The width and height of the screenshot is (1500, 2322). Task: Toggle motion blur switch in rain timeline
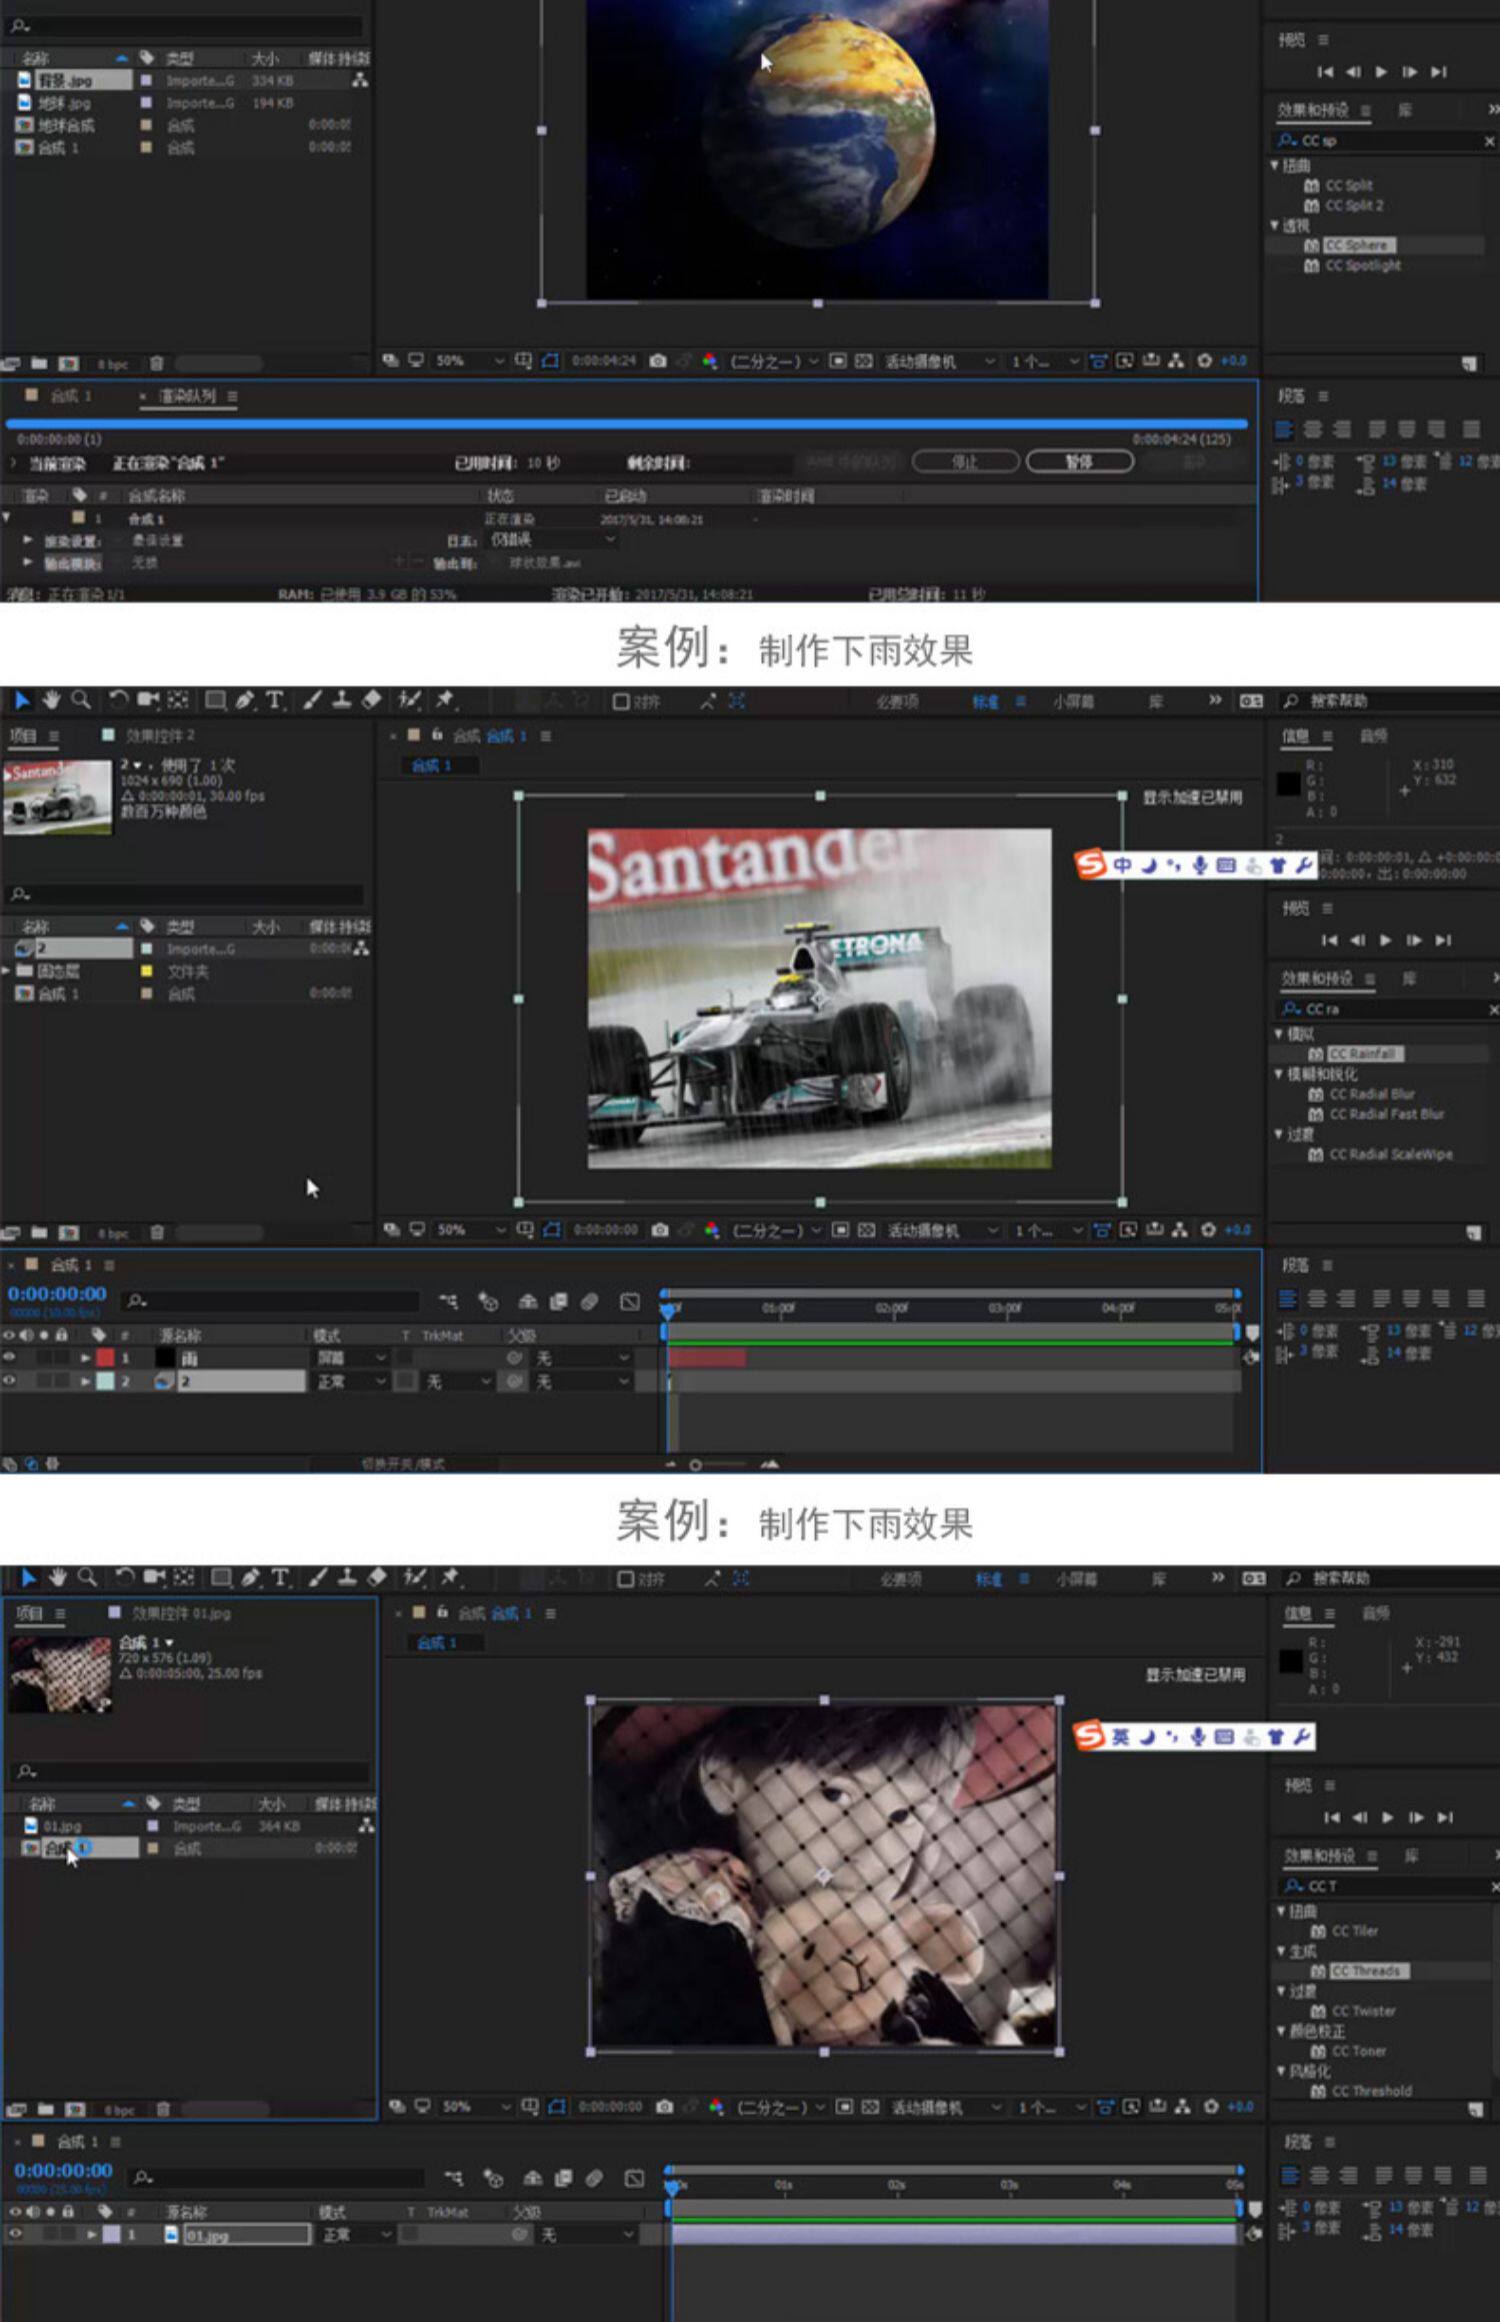point(590,1301)
